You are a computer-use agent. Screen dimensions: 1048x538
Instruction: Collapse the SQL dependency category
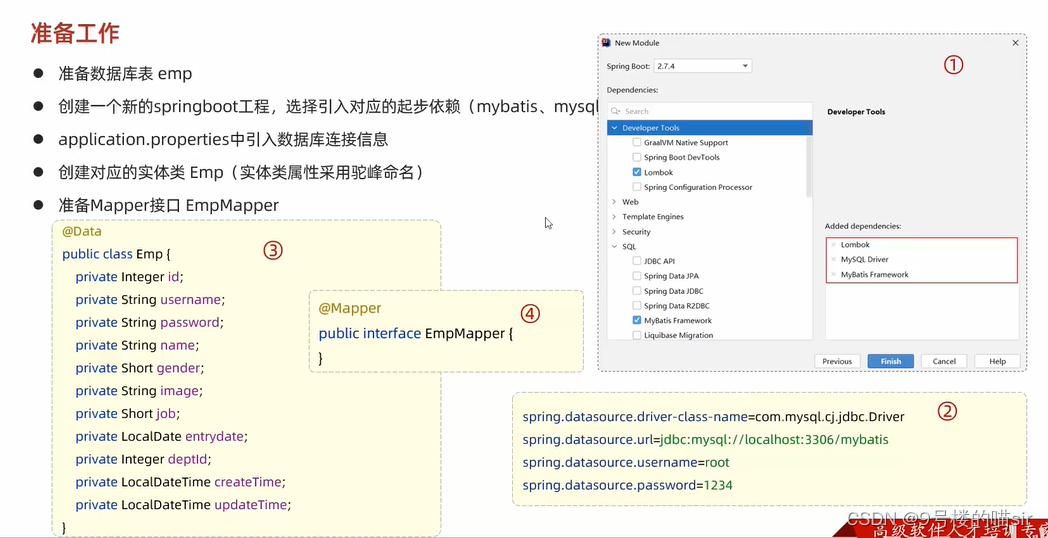tap(614, 247)
